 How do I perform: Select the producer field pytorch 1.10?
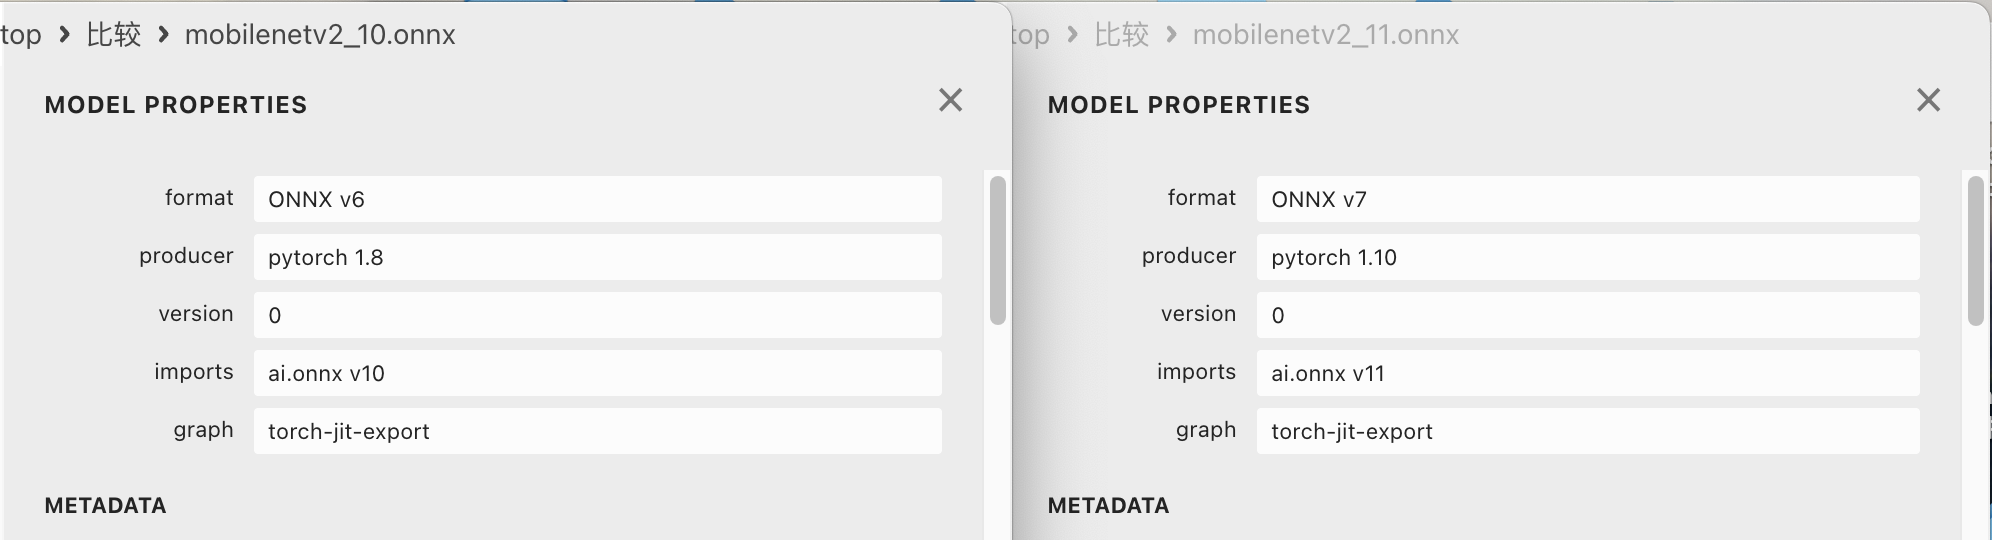pyautogui.click(x=1588, y=257)
